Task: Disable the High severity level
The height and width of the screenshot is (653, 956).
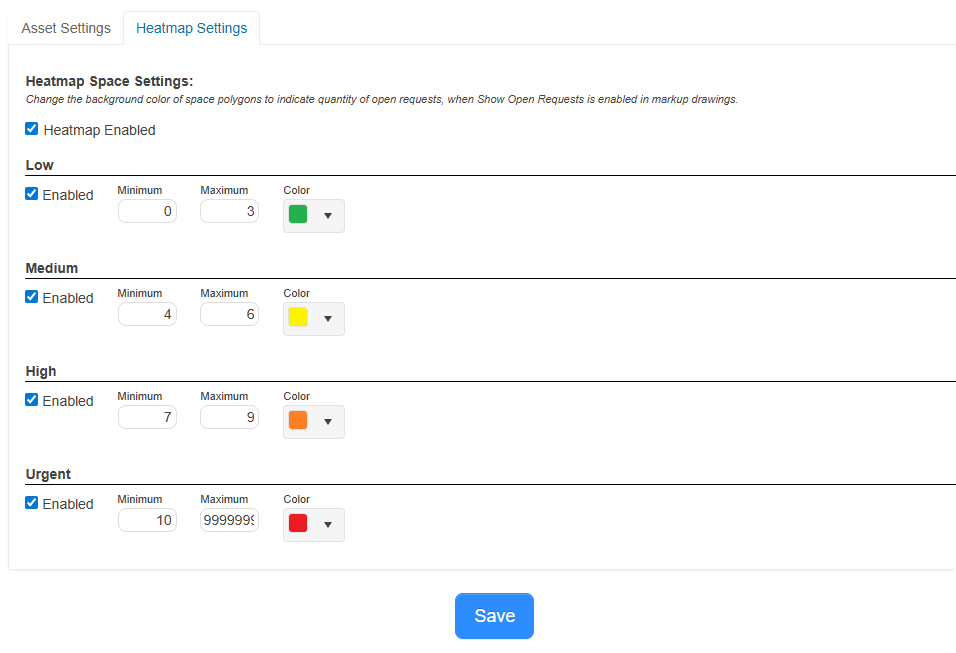Action: point(31,399)
